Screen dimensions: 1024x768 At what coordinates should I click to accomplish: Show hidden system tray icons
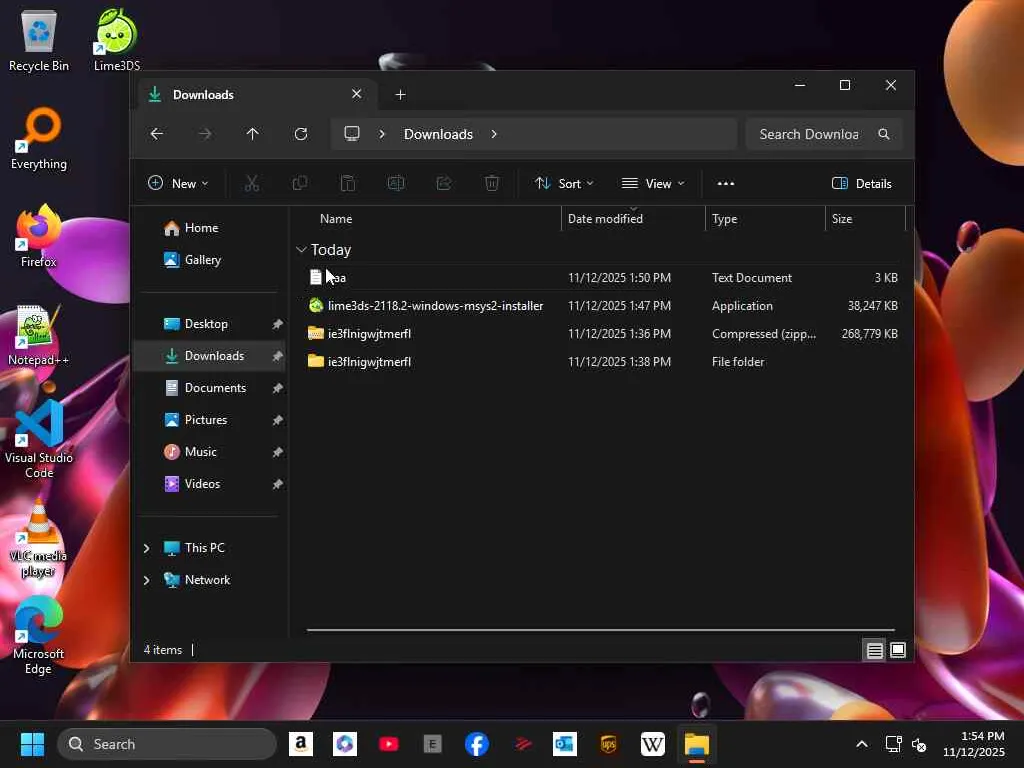[x=862, y=744]
